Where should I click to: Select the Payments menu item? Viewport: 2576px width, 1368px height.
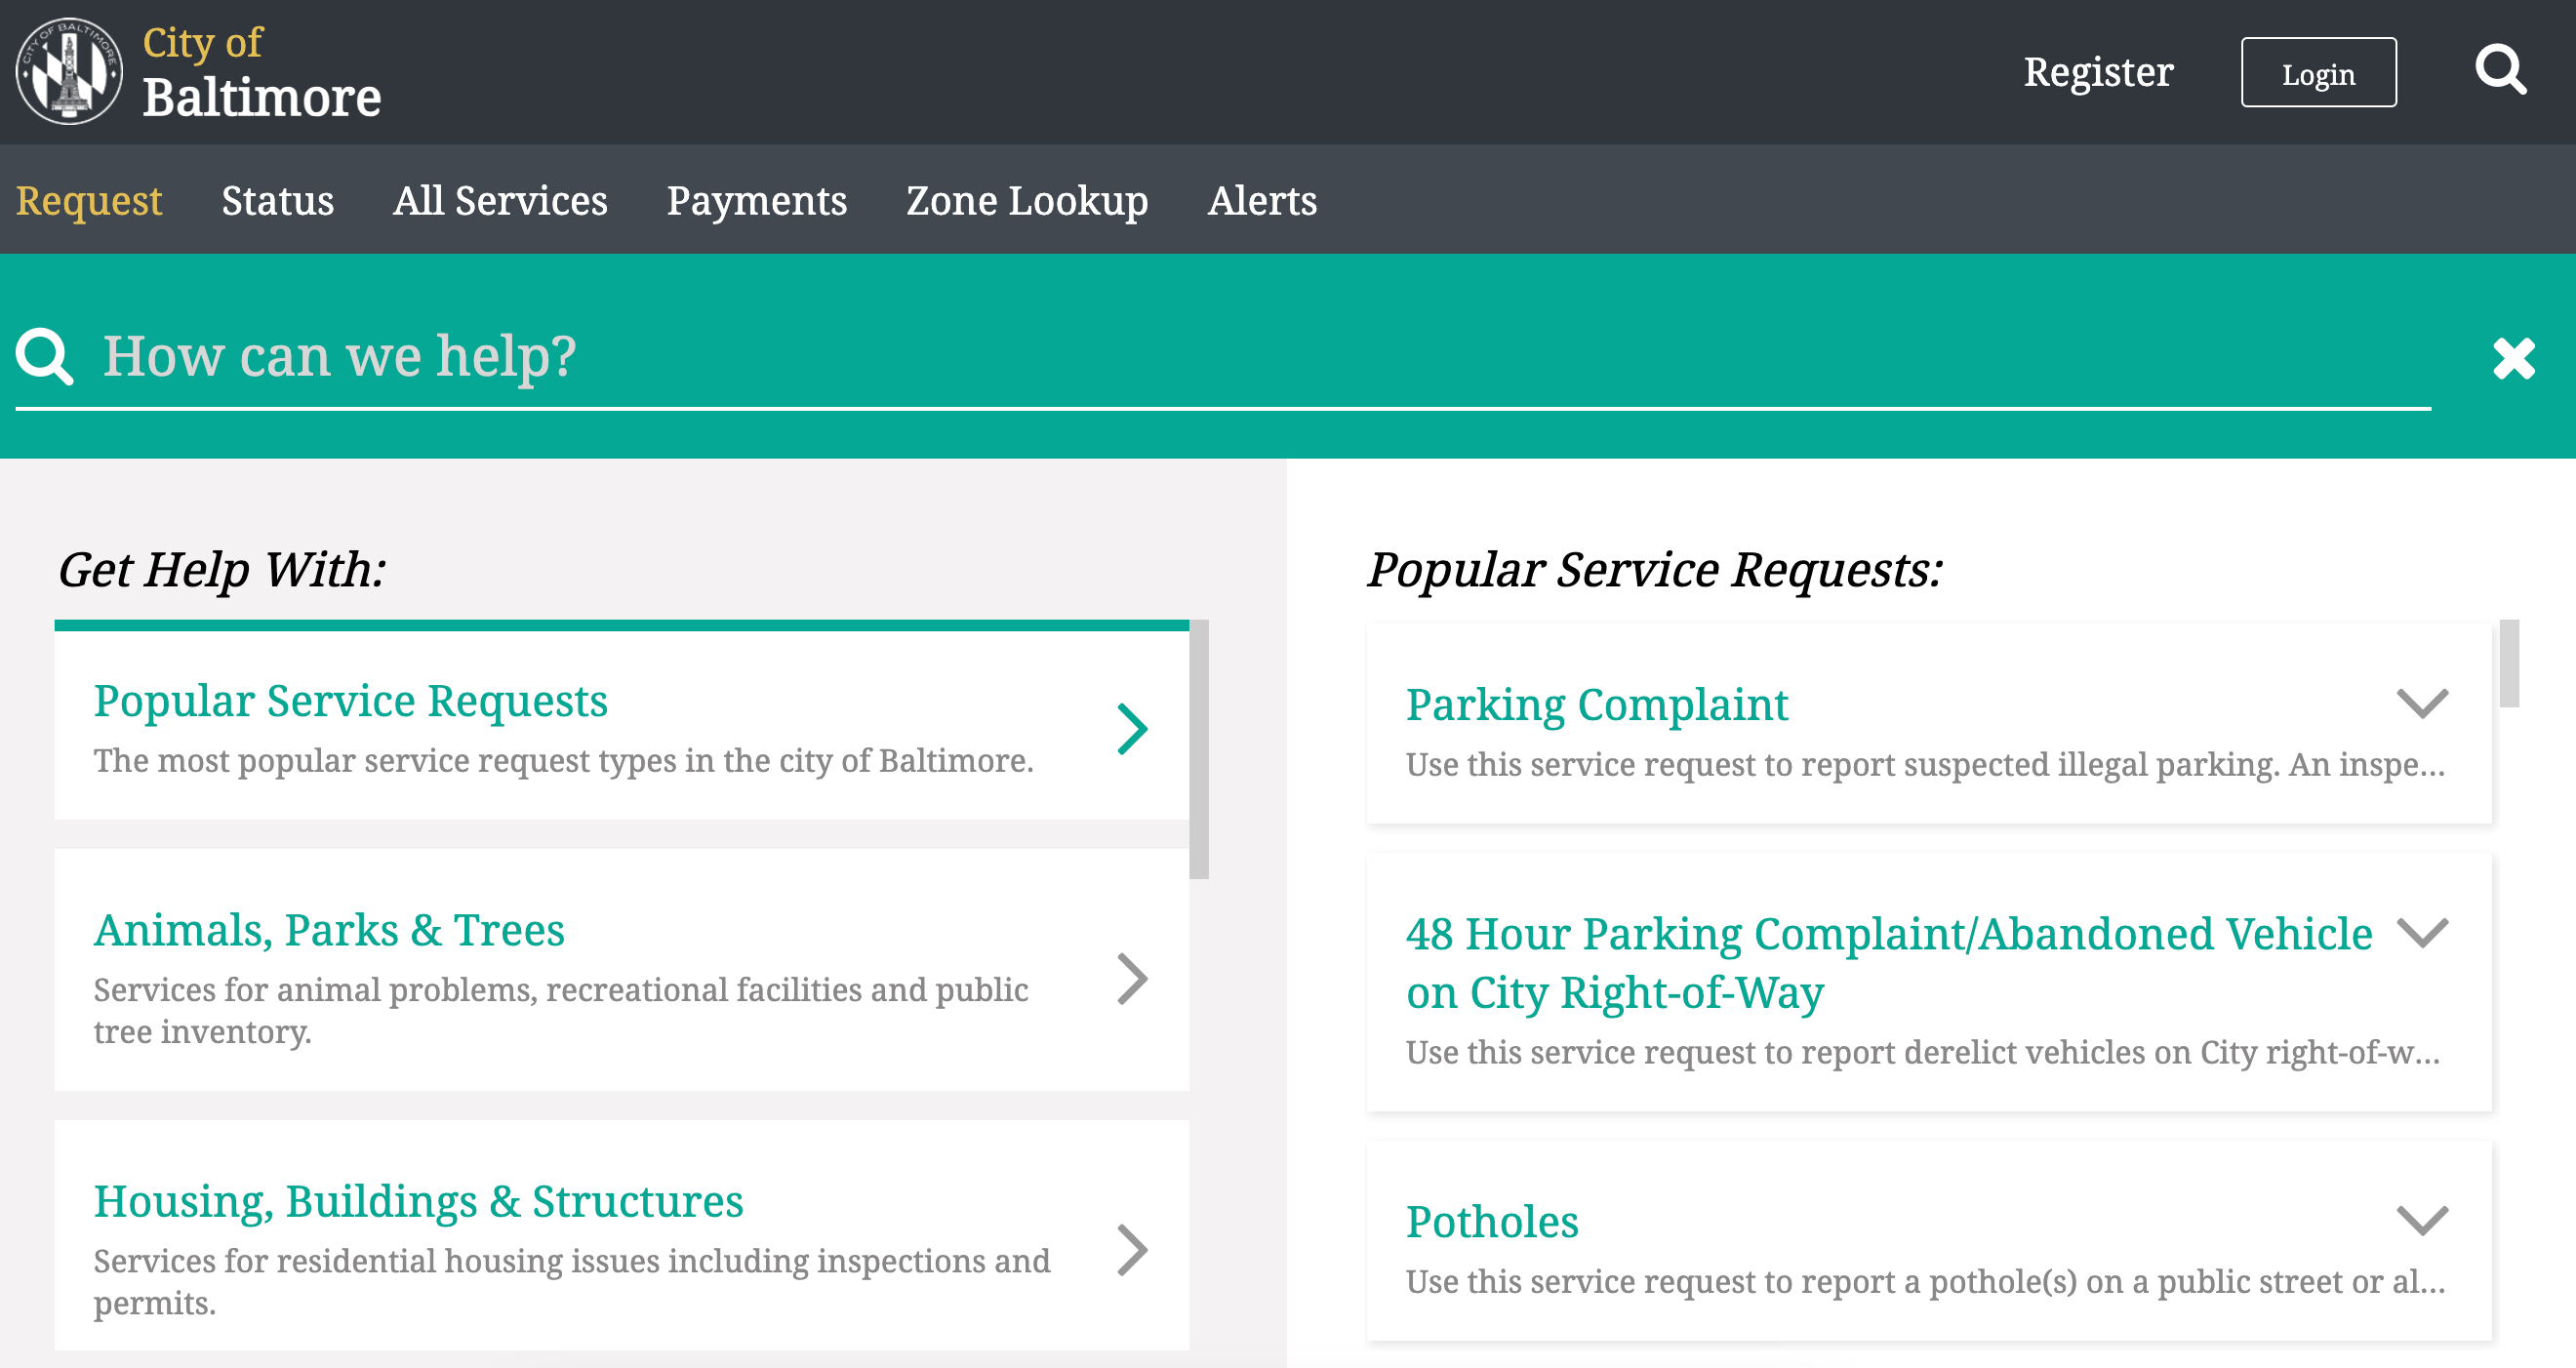click(756, 201)
